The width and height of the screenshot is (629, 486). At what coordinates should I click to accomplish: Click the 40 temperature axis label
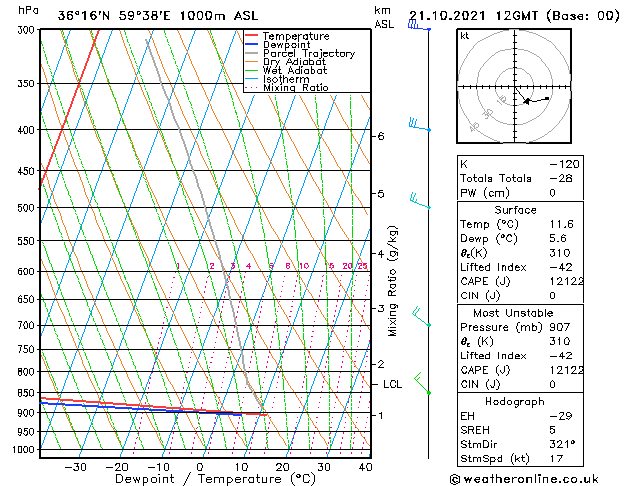365,467
